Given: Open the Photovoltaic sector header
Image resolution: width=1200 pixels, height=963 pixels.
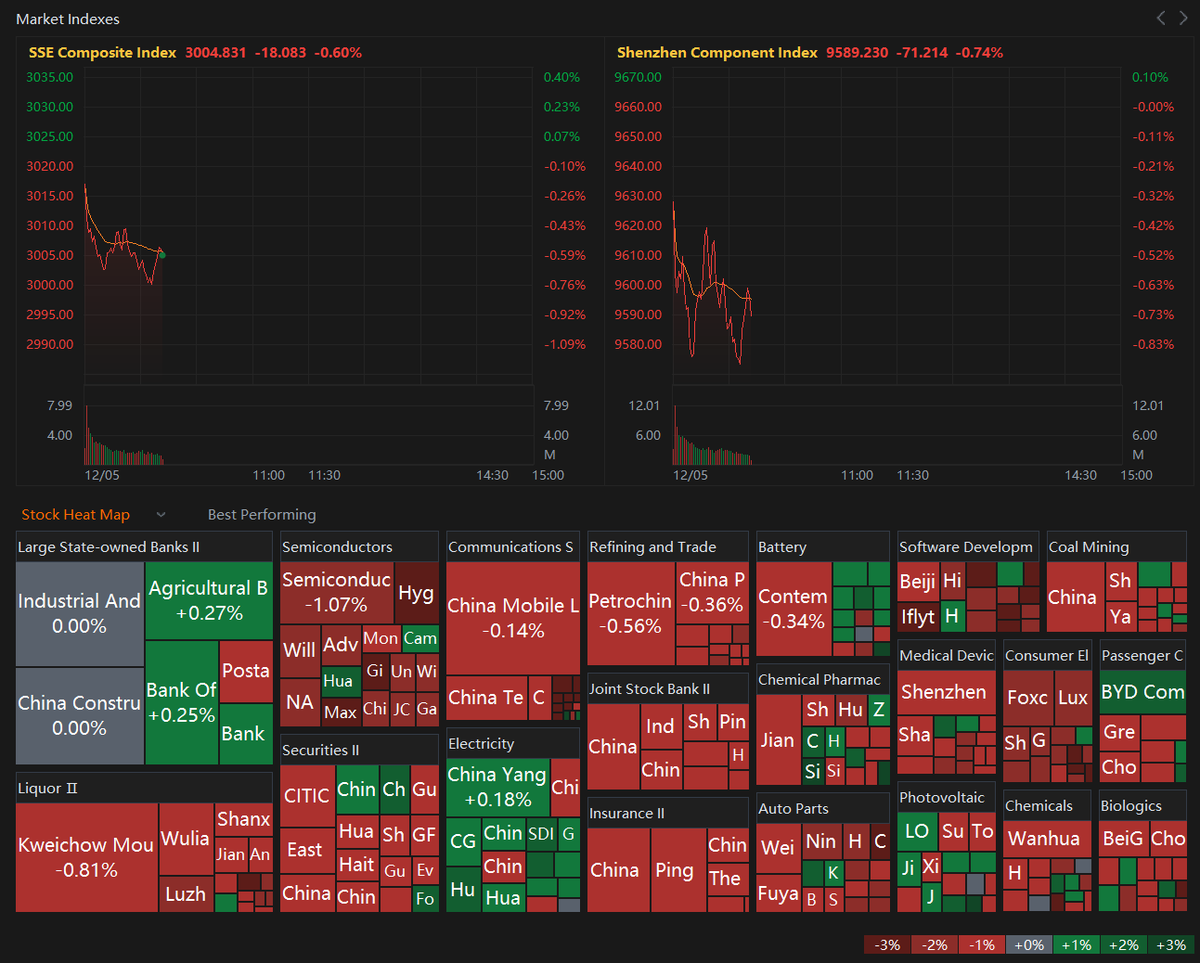Looking at the screenshot, I should pos(945,798).
